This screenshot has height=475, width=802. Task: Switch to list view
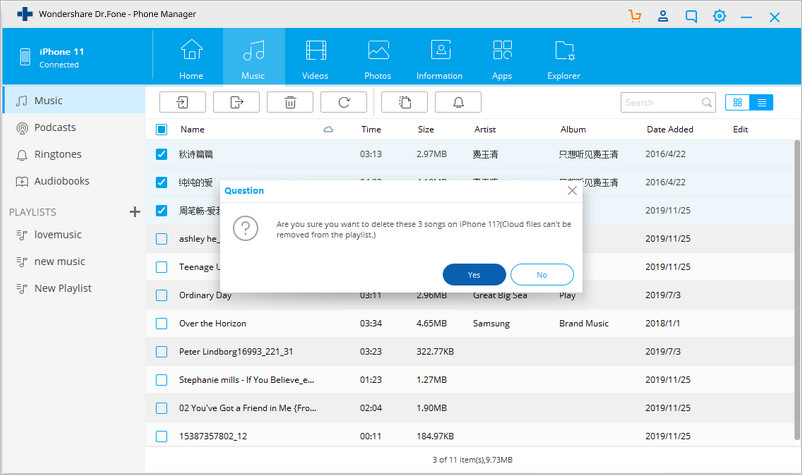[x=762, y=103]
